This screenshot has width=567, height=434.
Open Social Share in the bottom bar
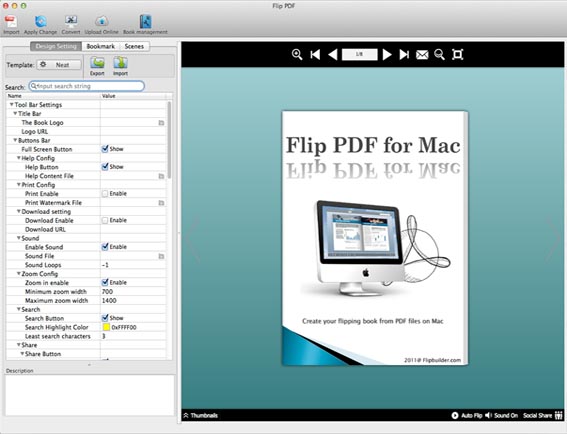click(x=542, y=415)
